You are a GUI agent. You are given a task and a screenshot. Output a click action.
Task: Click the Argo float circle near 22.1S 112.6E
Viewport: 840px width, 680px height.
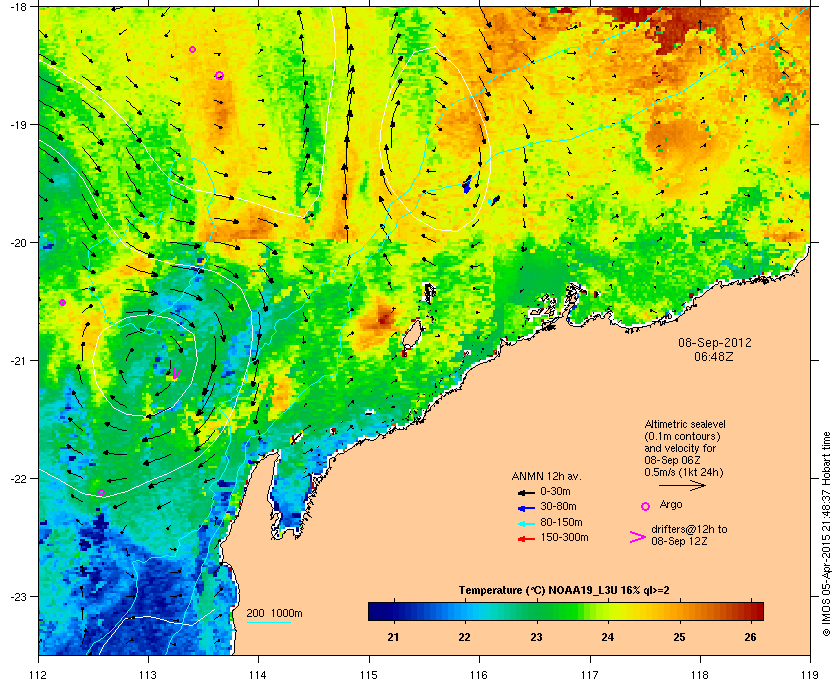[x=101, y=492]
